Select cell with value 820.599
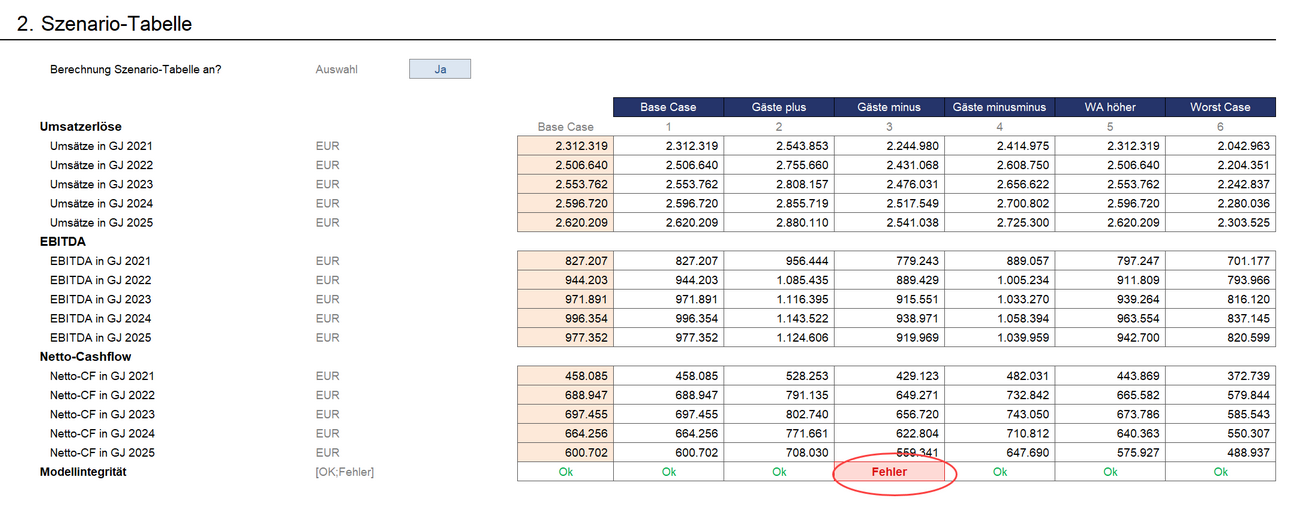Image resolution: width=1290 pixels, height=506 pixels. 1221,338
